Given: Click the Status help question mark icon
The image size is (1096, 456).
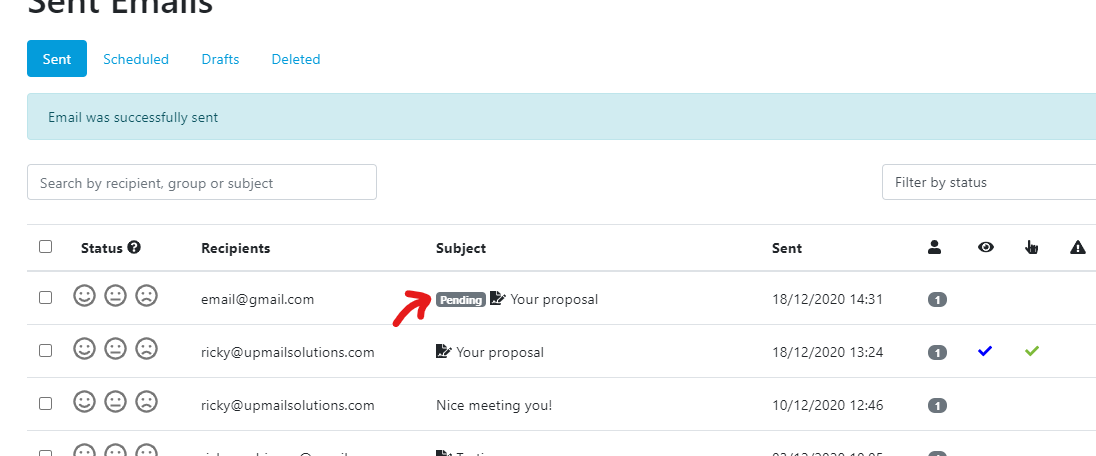Looking at the screenshot, I should click(x=134, y=247).
